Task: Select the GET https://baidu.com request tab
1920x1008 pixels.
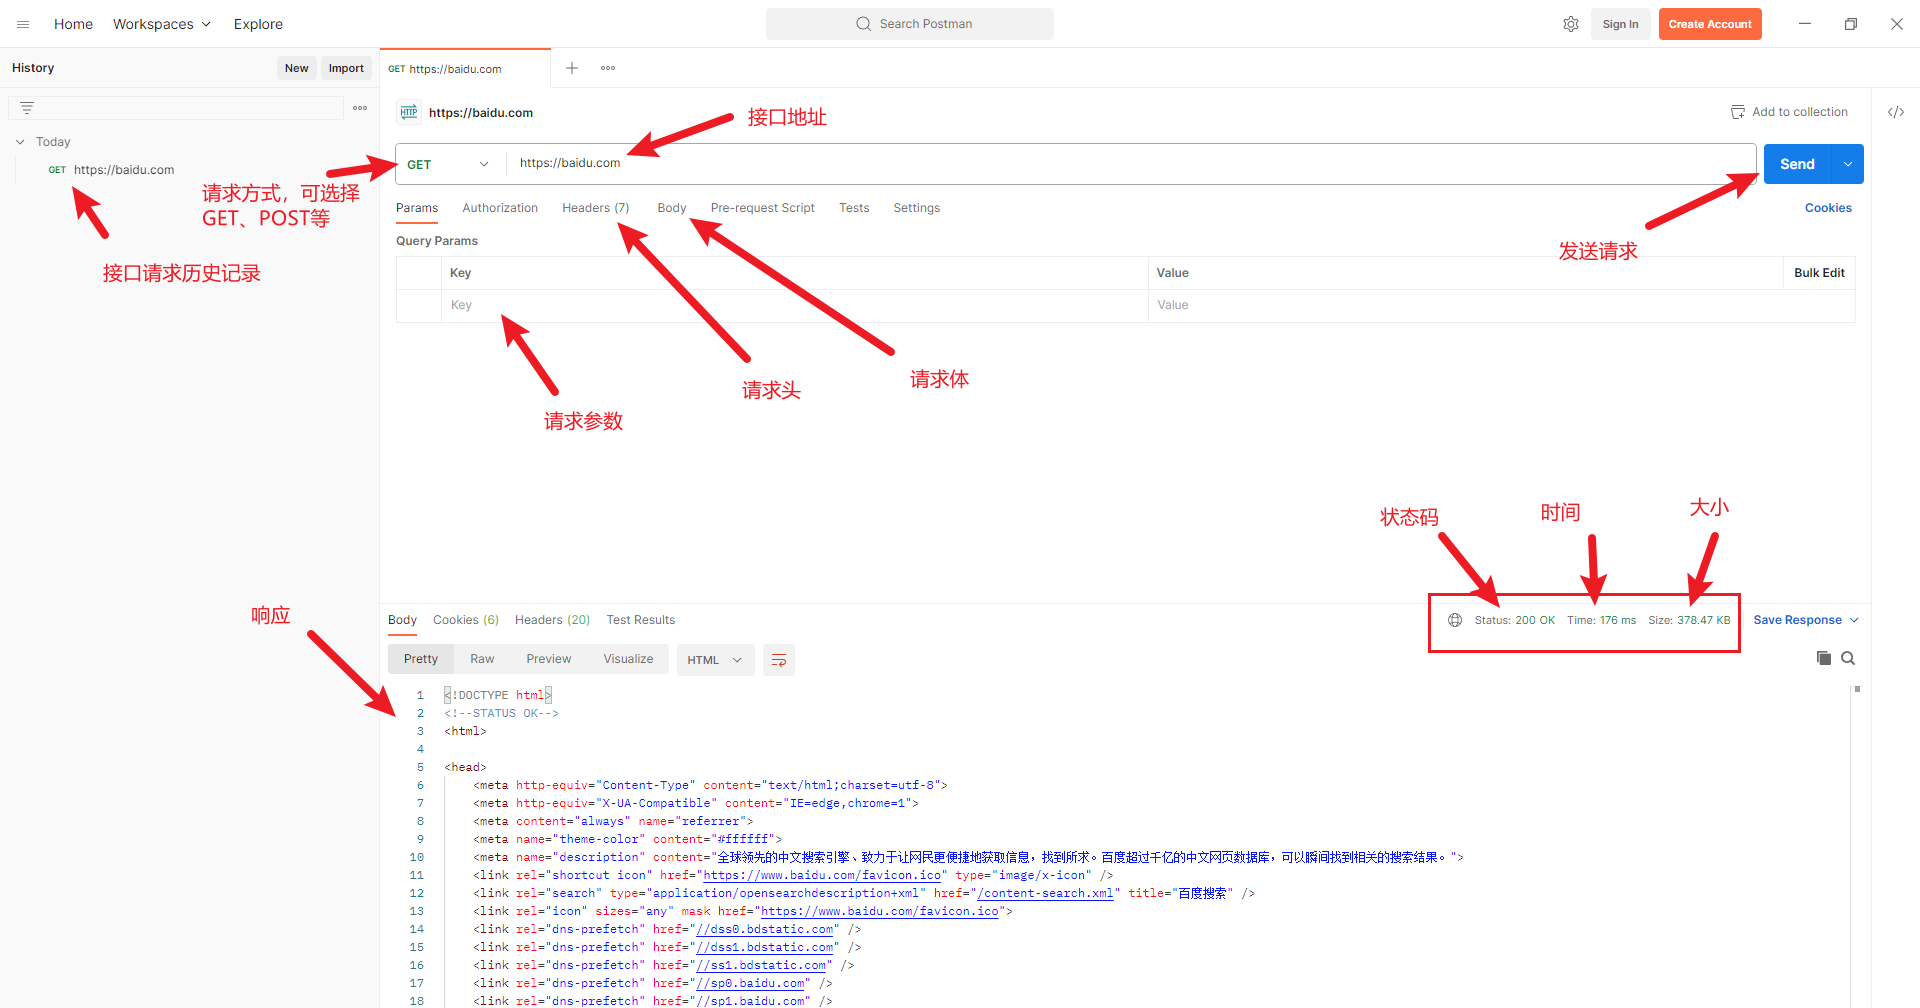Action: click(x=465, y=69)
